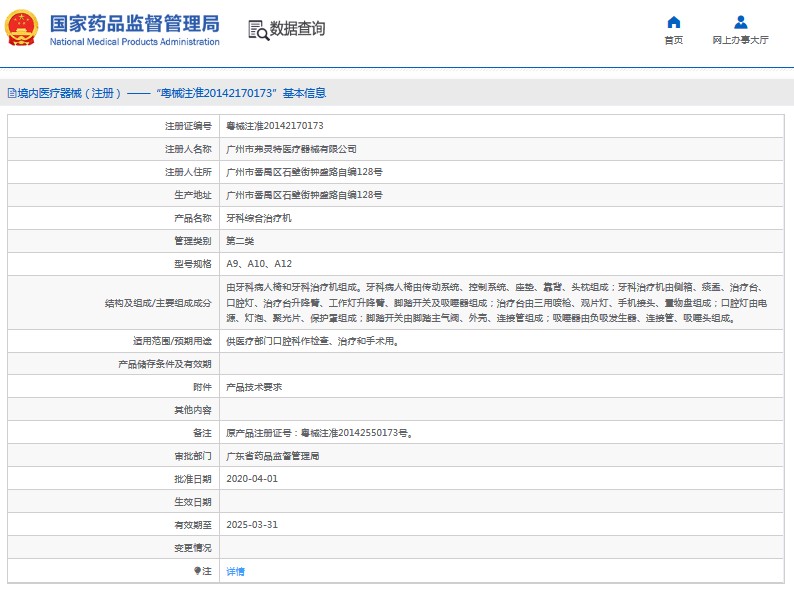Click the small icon before 境内医疗器械 heading
Image resolution: width=794 pixels, height=591 pixels.
(x=10, y=93)
